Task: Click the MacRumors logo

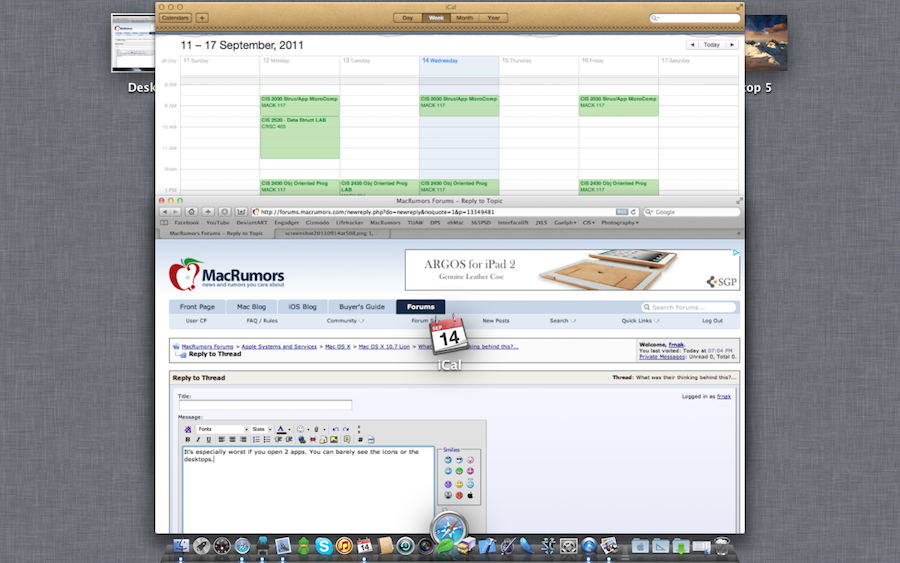Action: [227, 274]
